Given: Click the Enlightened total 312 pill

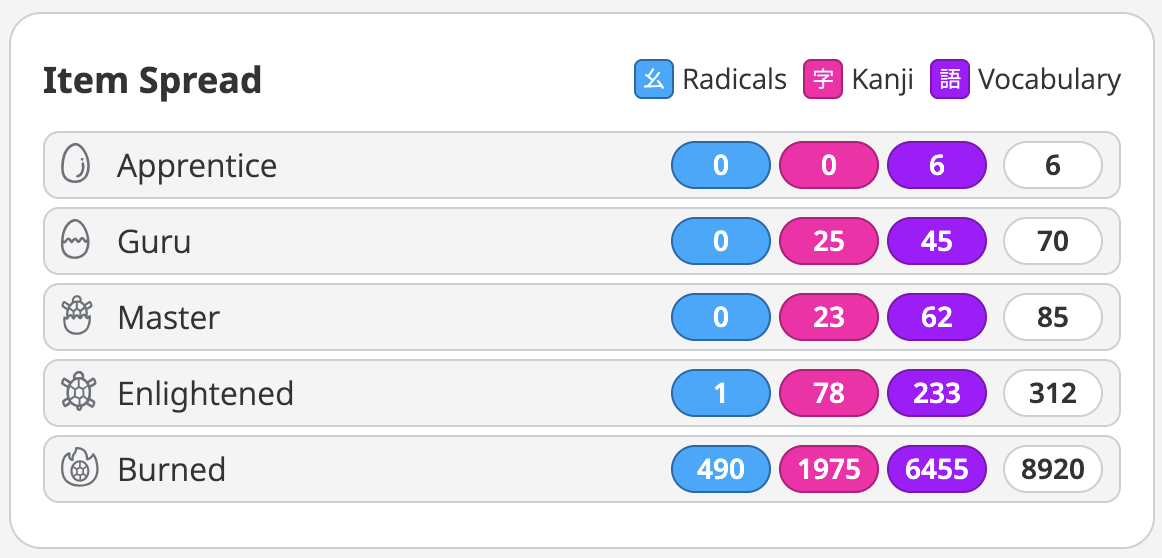Looking at the screenshot, I should pyautogui.click(x=1053, y=393).
